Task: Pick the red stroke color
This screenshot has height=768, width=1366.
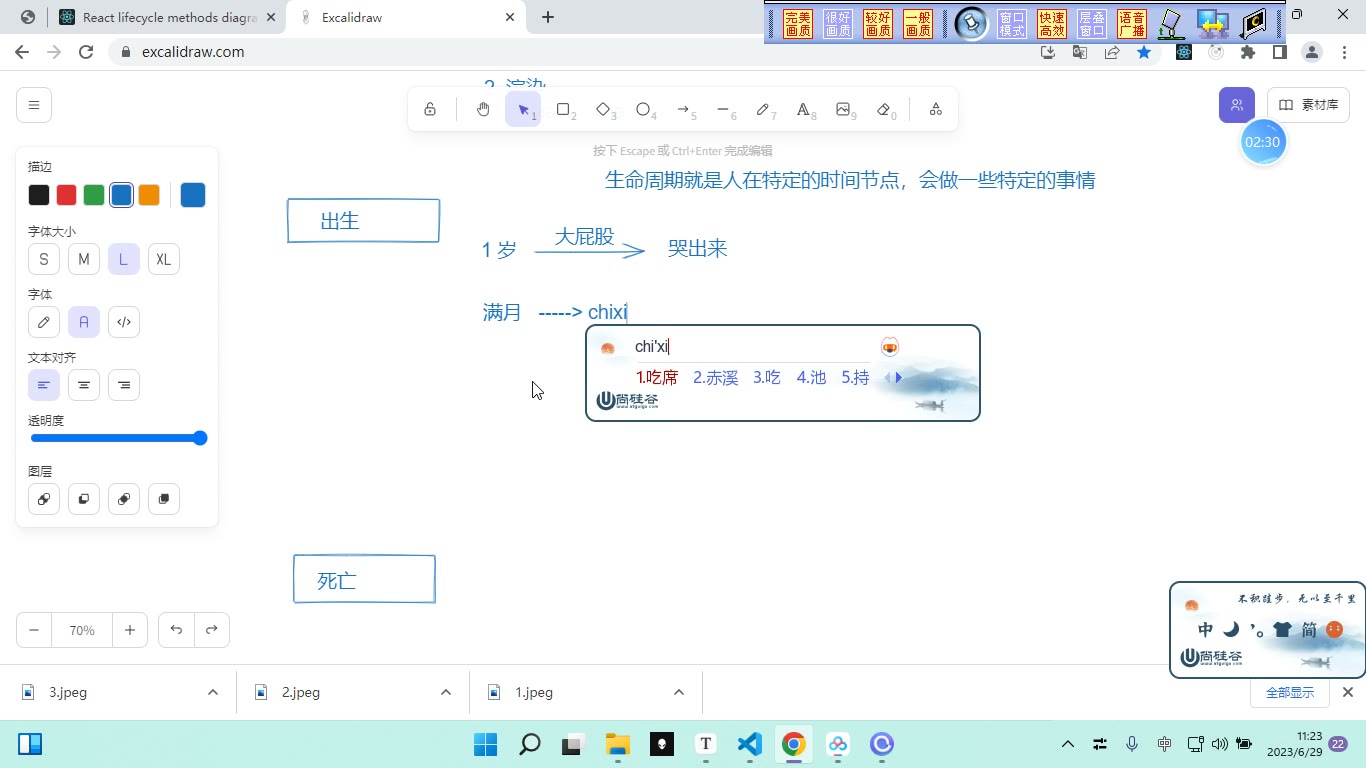Action: (66, 195)
